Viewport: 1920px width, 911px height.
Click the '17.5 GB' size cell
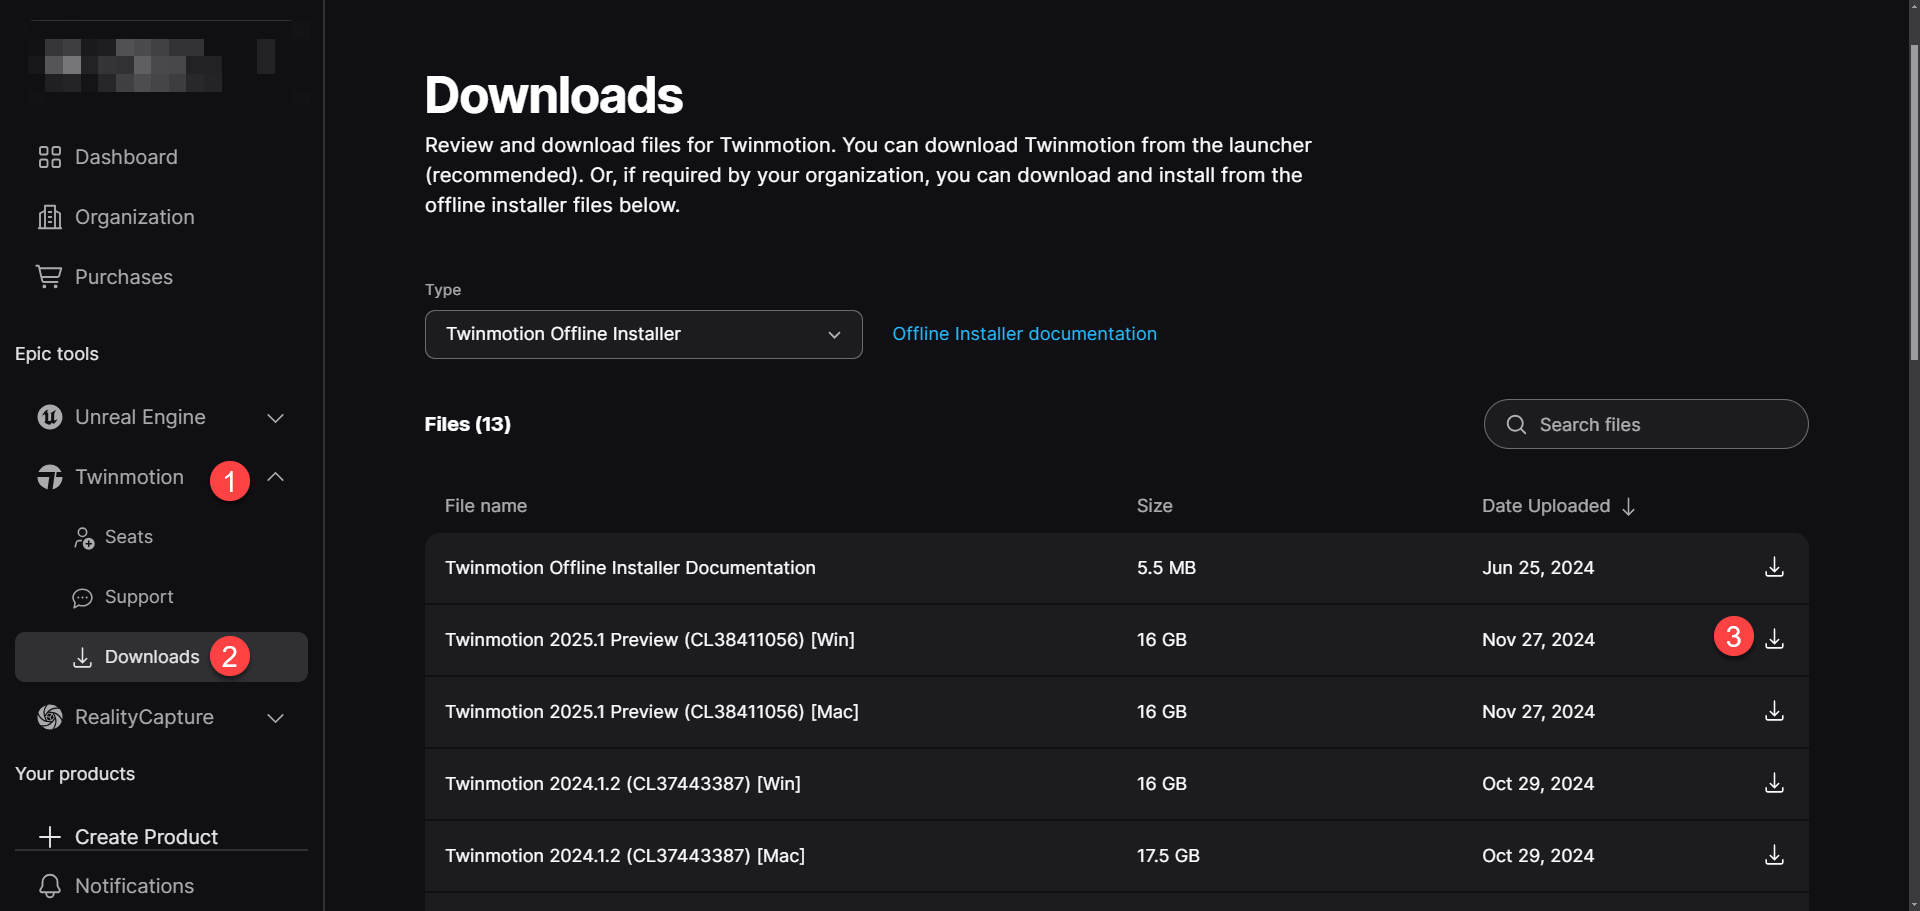(x=1168, y=856)
